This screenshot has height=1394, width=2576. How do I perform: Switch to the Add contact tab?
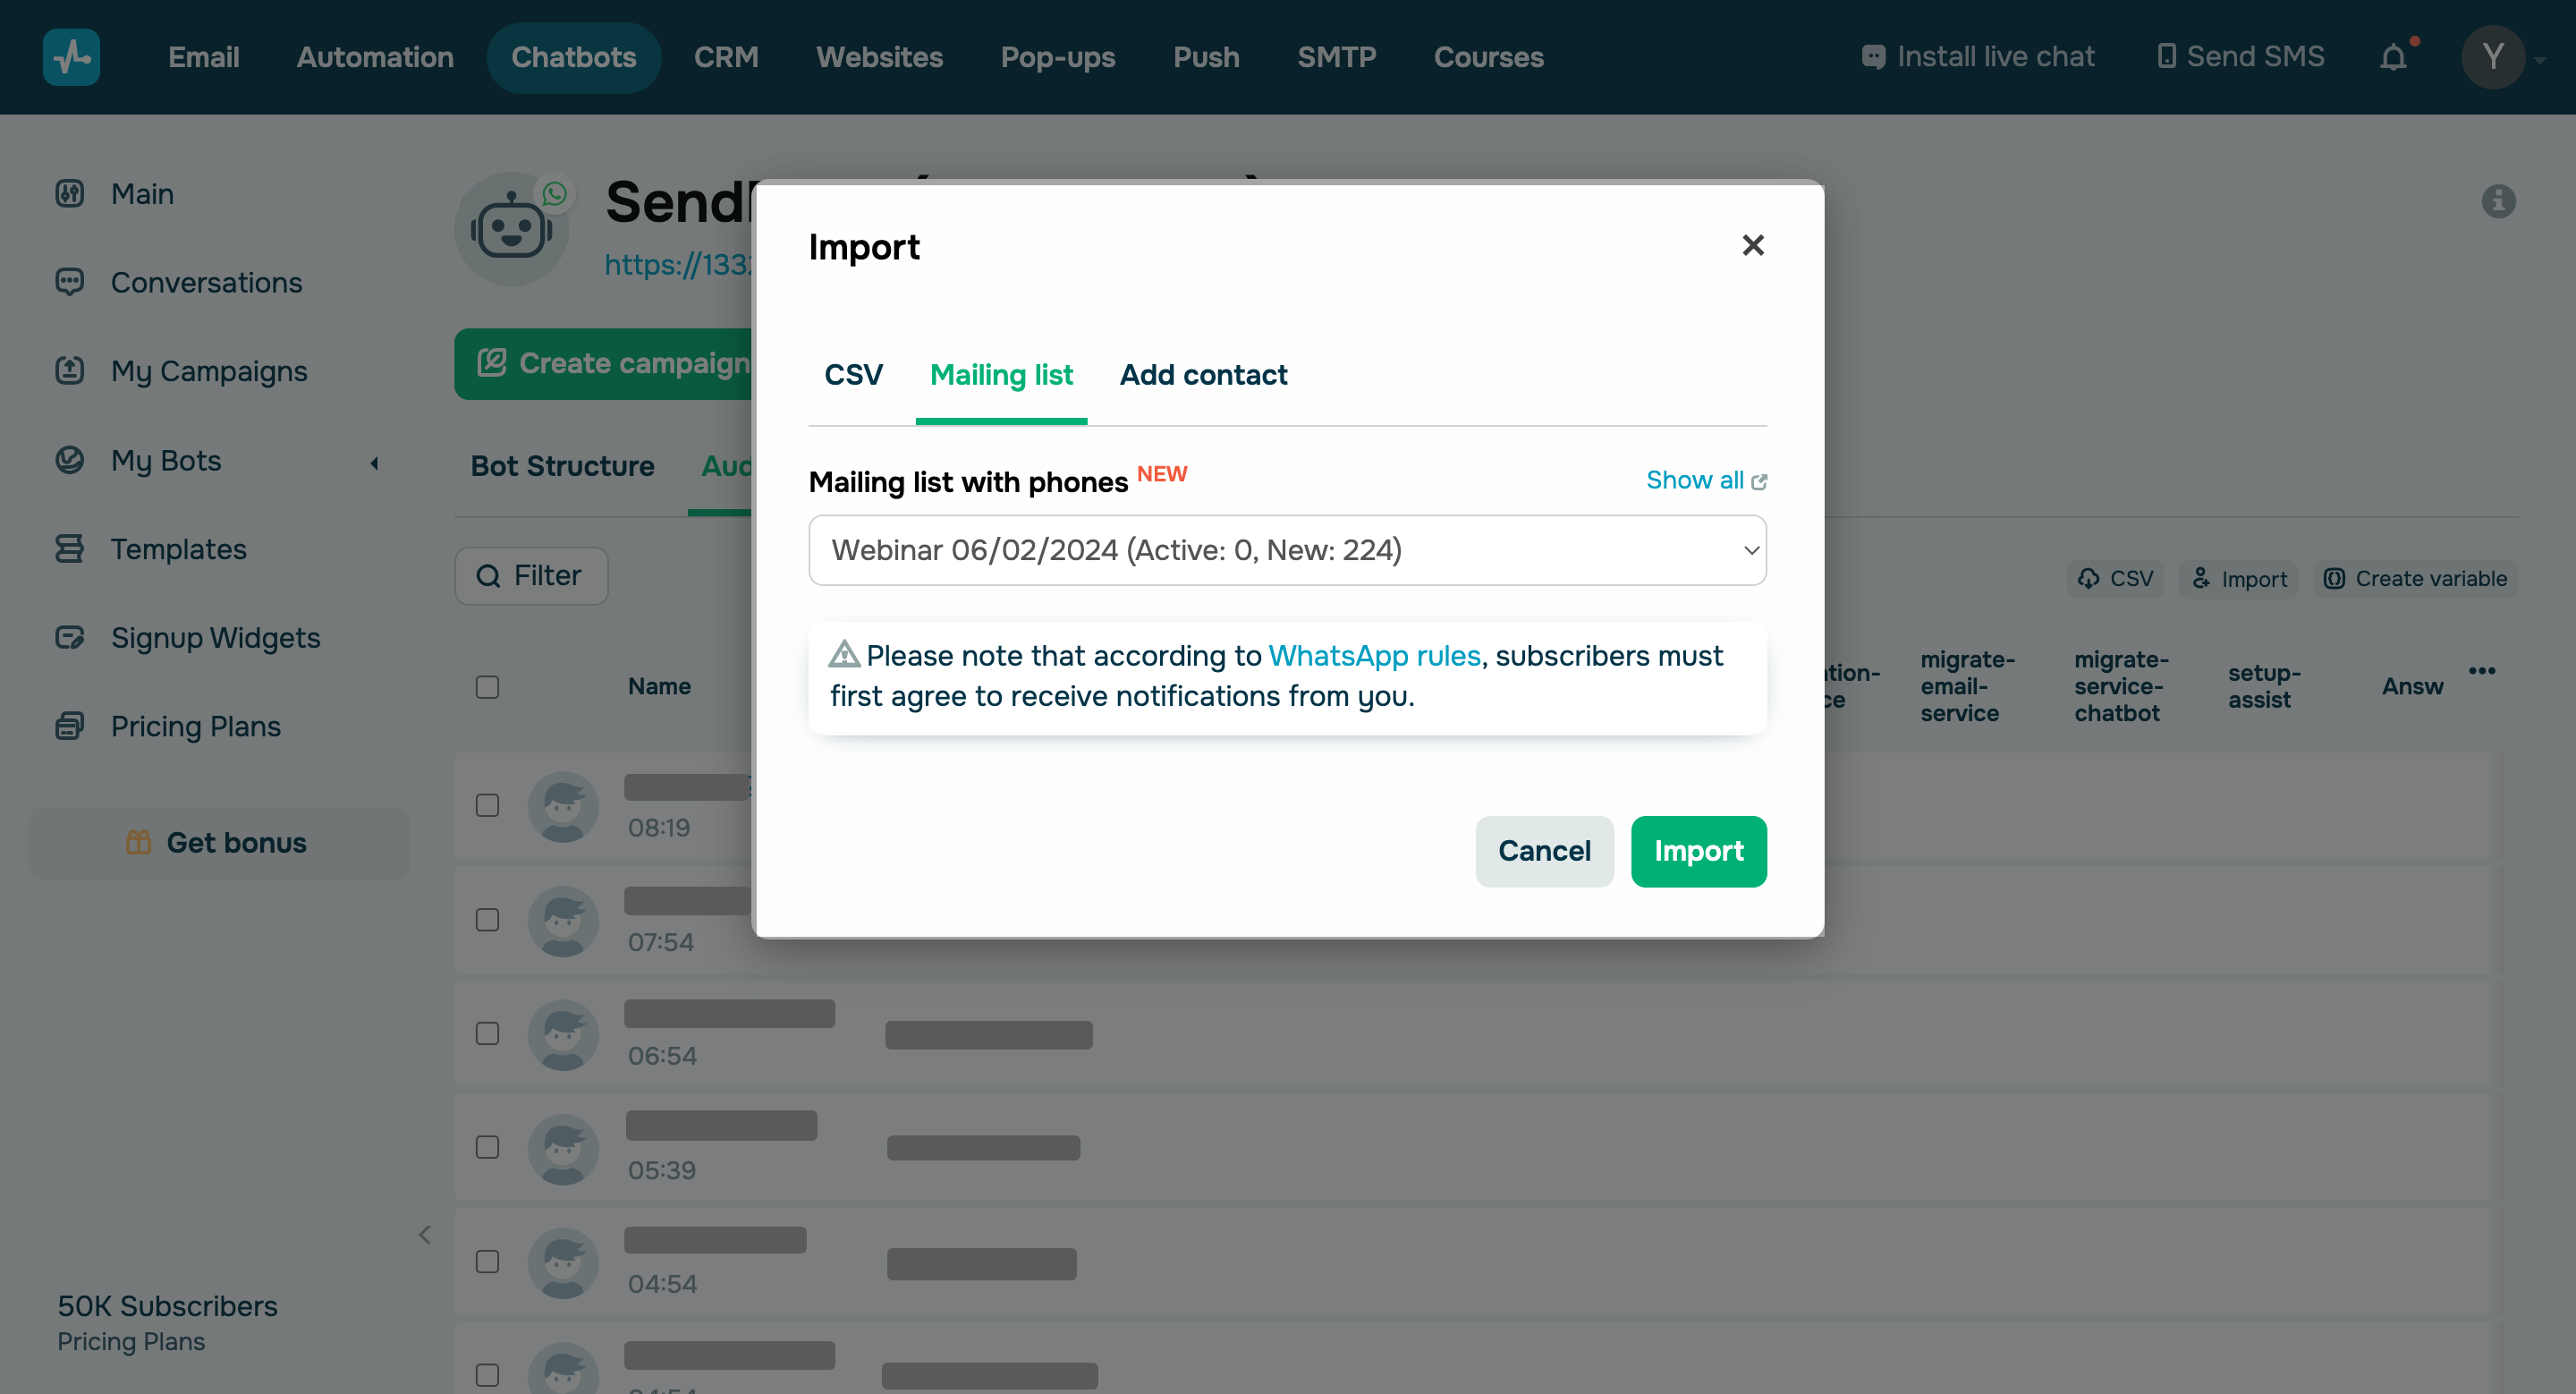1203,375
